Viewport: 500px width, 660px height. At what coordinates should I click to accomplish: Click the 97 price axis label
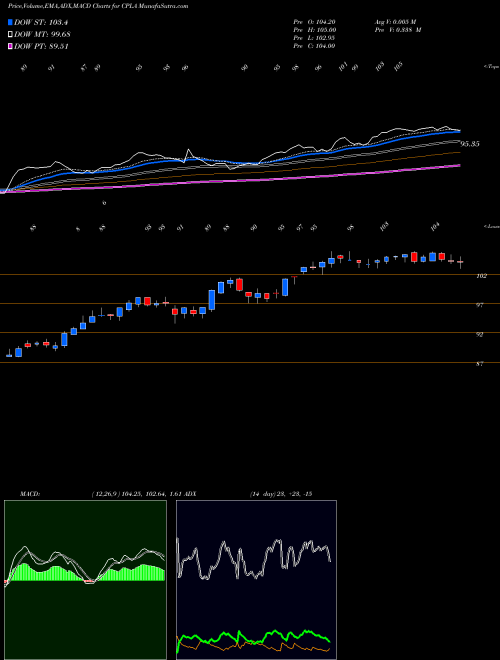[479, 305]
